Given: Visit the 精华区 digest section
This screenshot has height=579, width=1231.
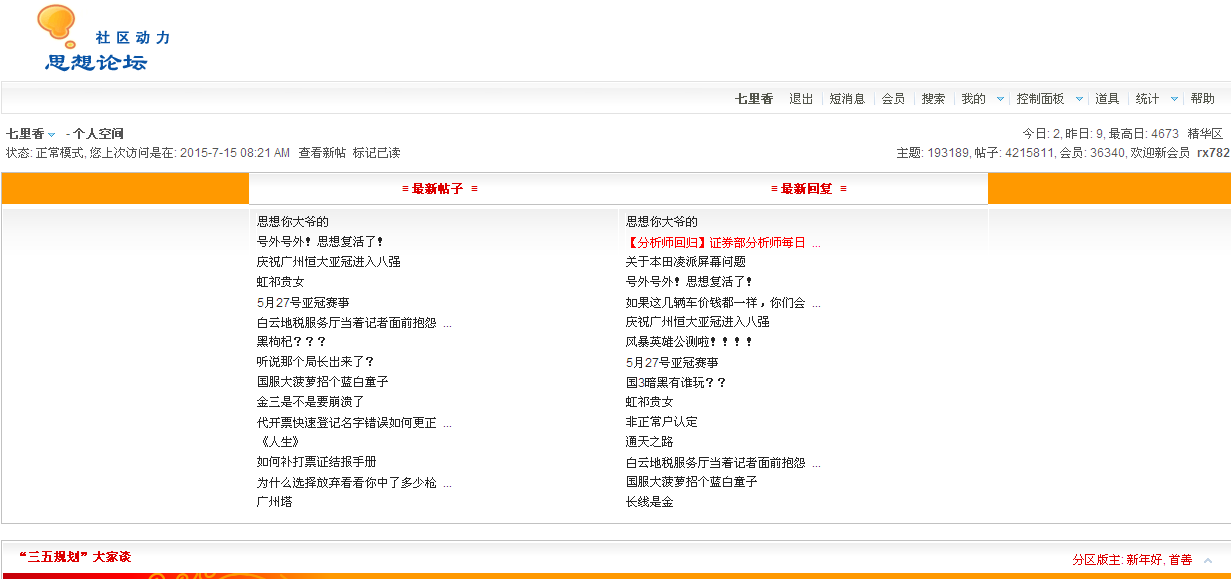Looking at the screenshot, I should click(x=1203, y=133).
